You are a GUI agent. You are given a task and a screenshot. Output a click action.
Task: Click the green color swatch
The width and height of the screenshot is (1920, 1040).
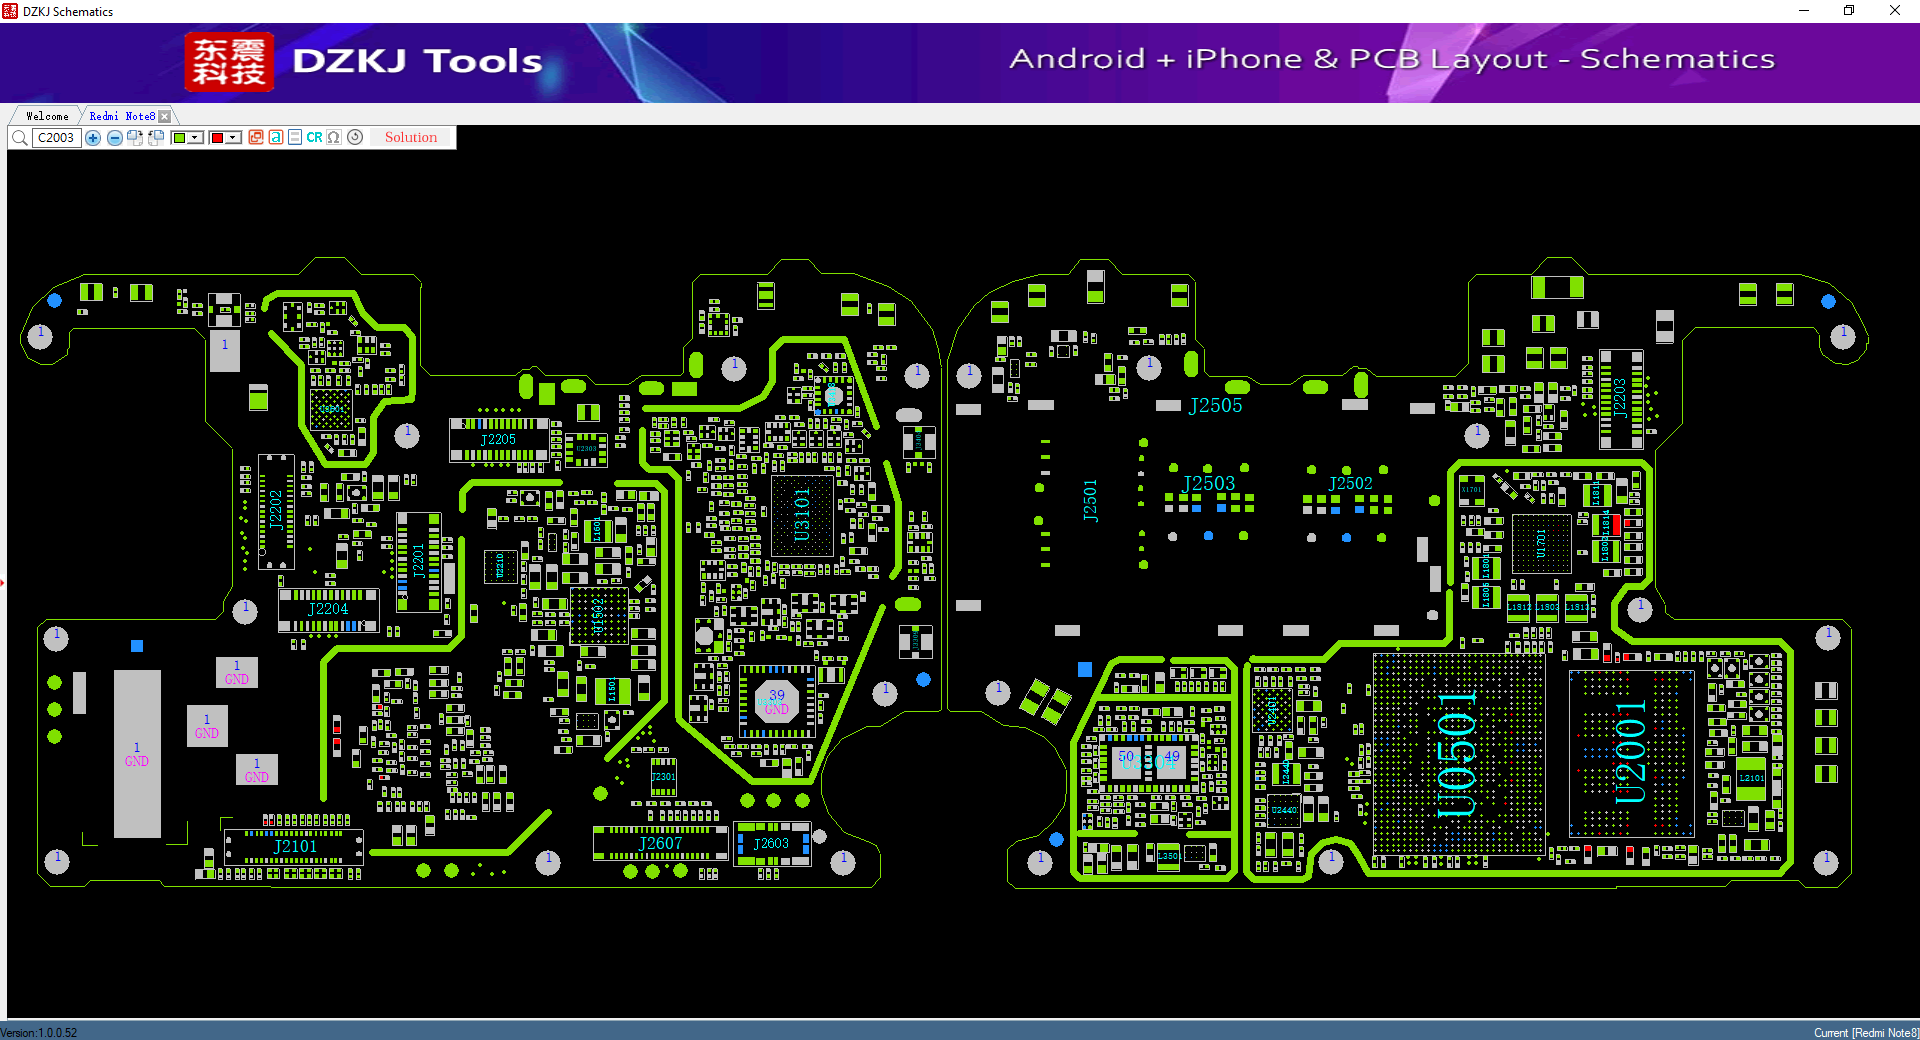point(179,138)
